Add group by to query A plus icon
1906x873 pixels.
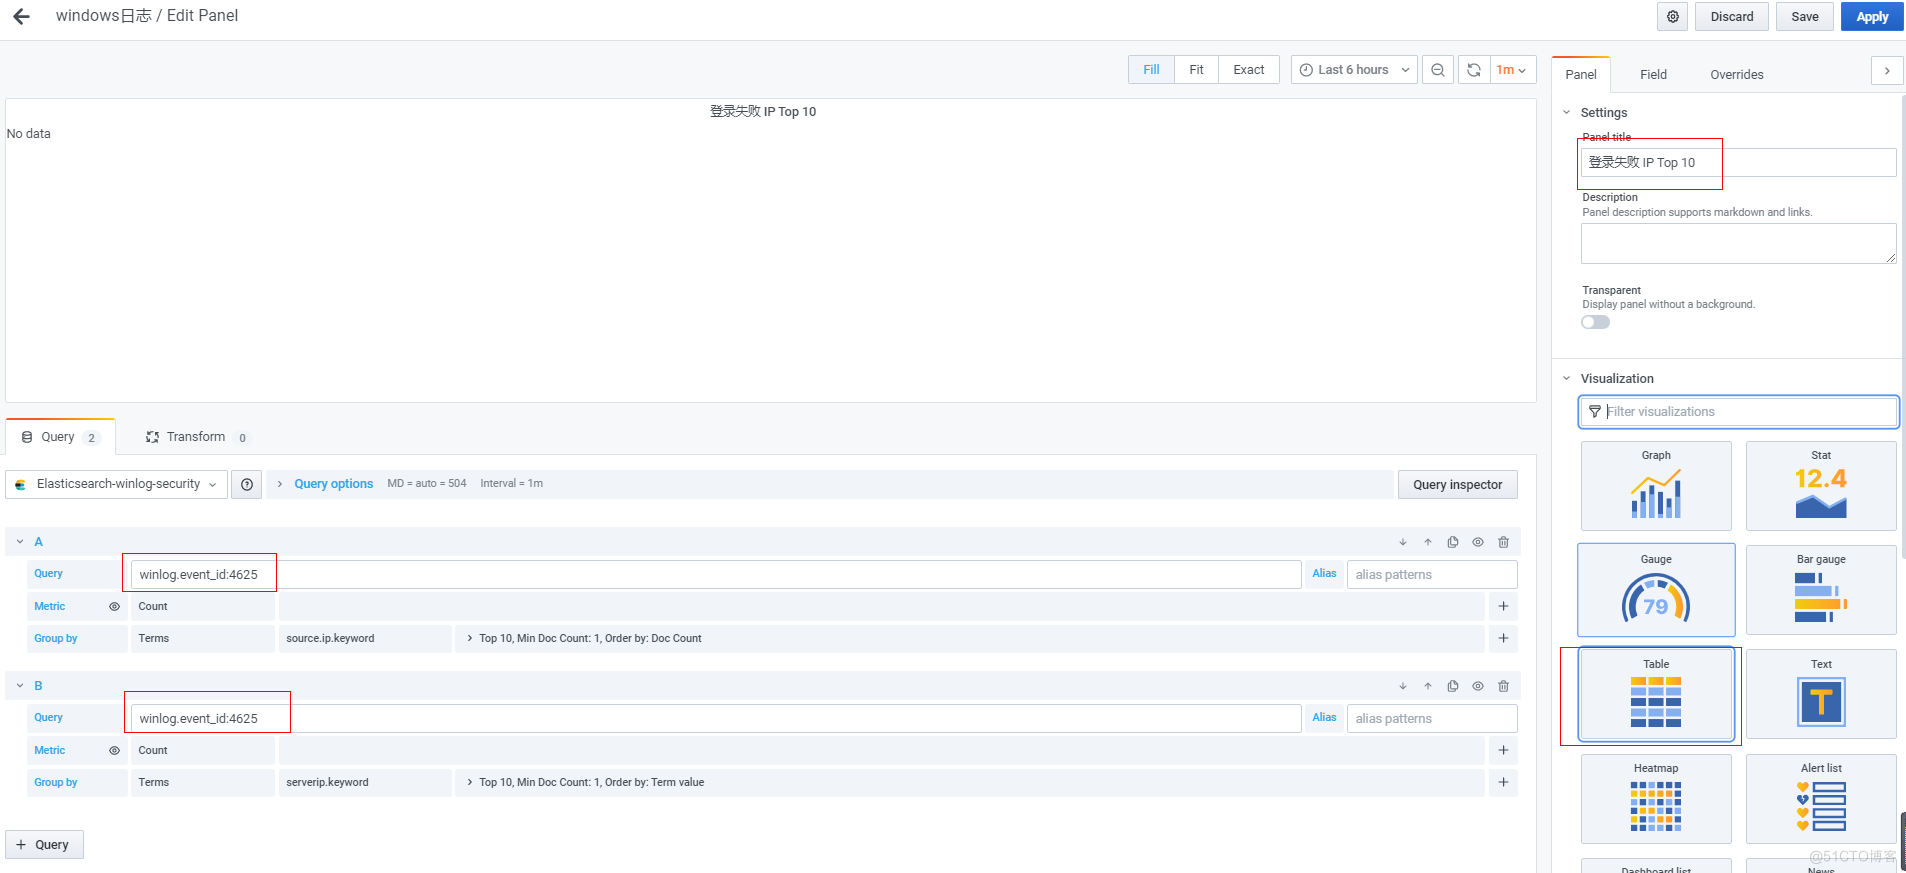coord(1503,638)
